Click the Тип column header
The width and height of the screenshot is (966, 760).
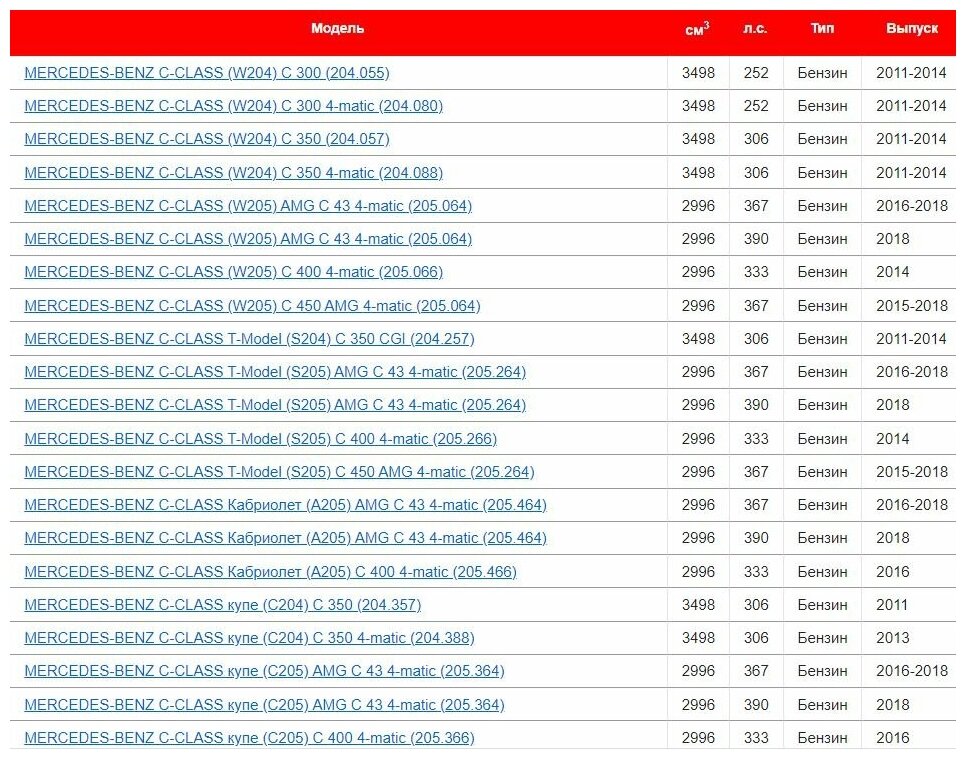coord(822,28)
